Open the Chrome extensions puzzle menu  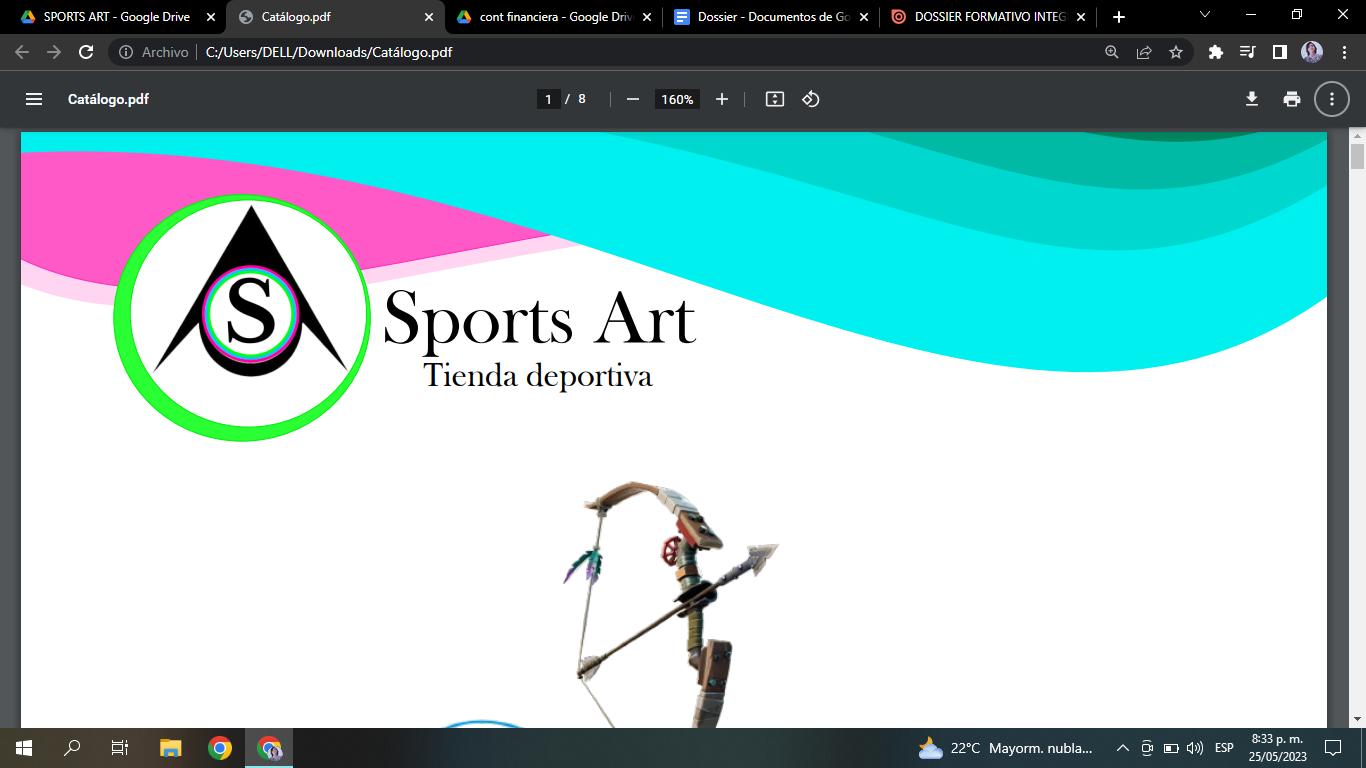pos(1216,52)
